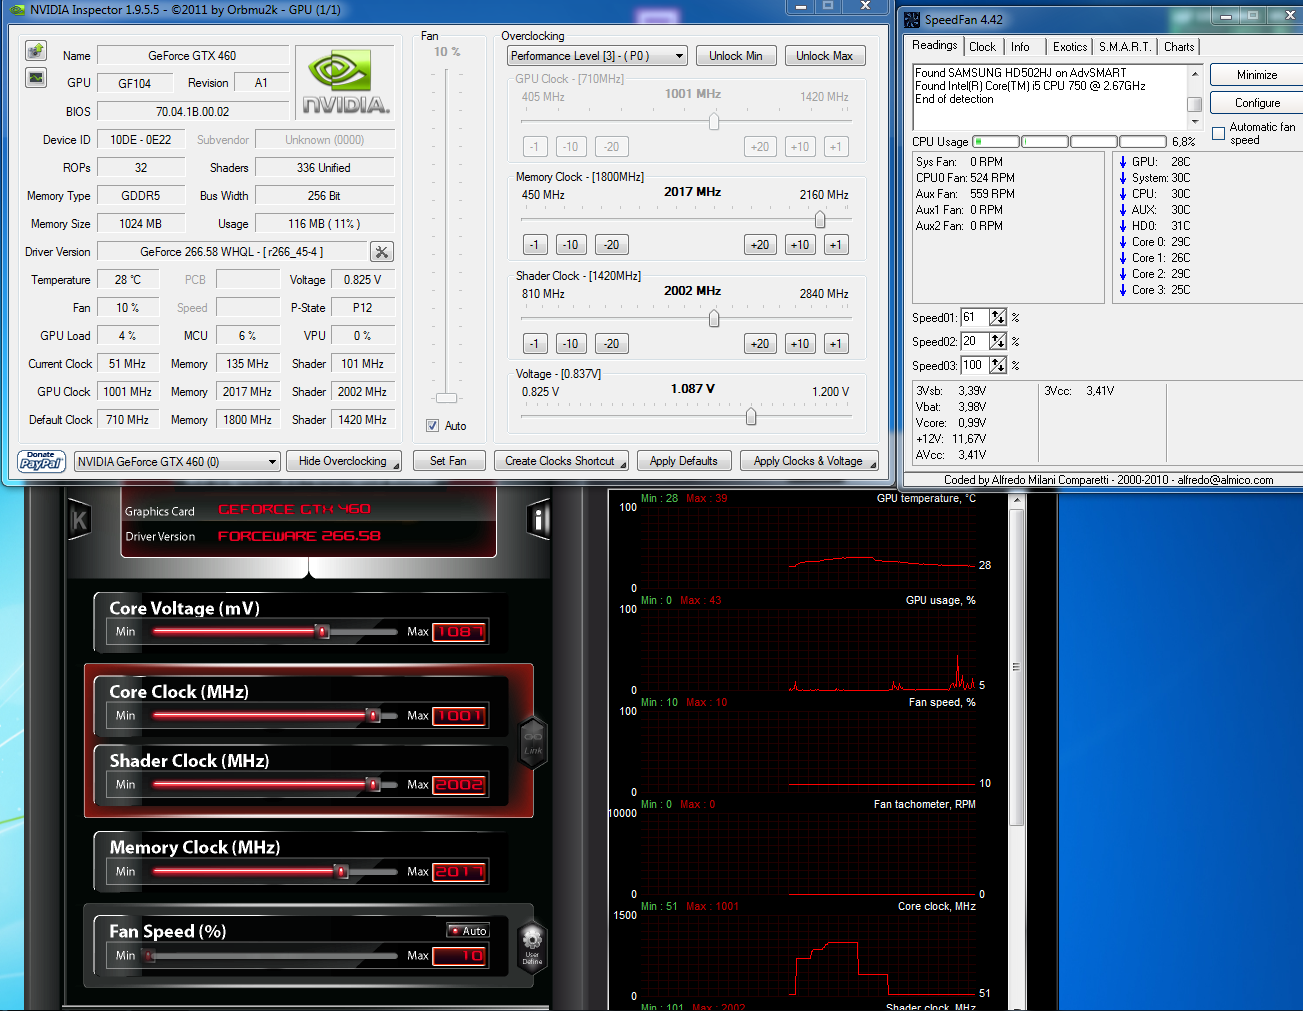1303x1011 pixels.
Task: Enable Automatic fan speed in SpeedFan
Action: coord(1218,133)
